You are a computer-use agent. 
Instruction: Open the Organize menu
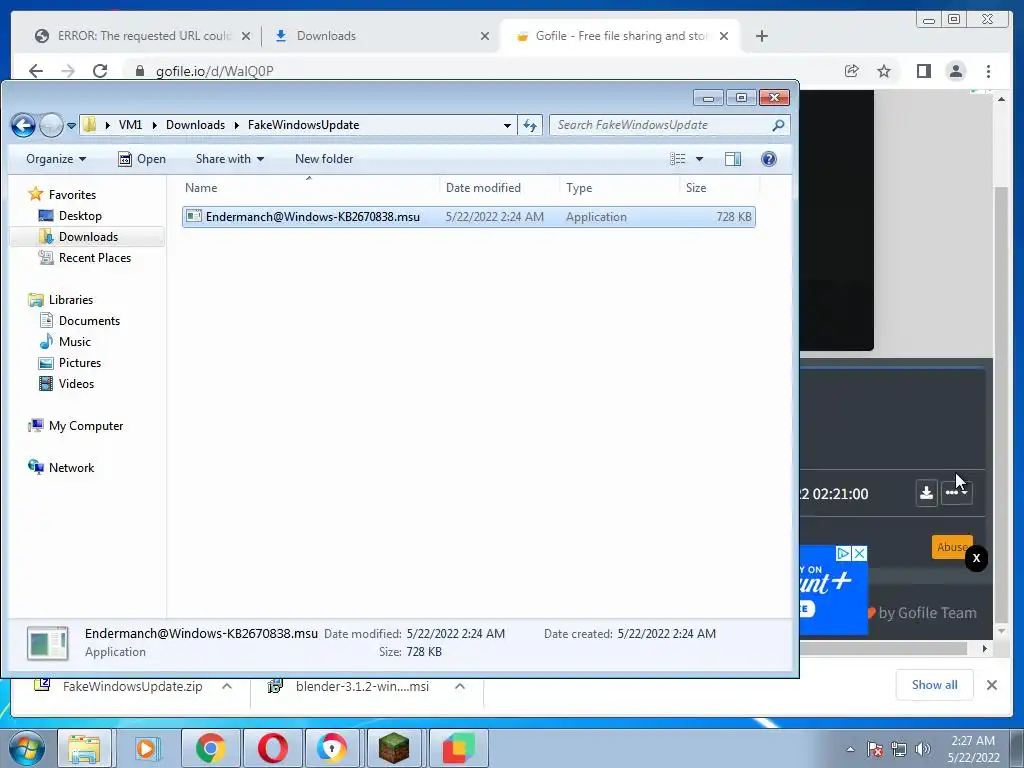[x=56, y=159]
